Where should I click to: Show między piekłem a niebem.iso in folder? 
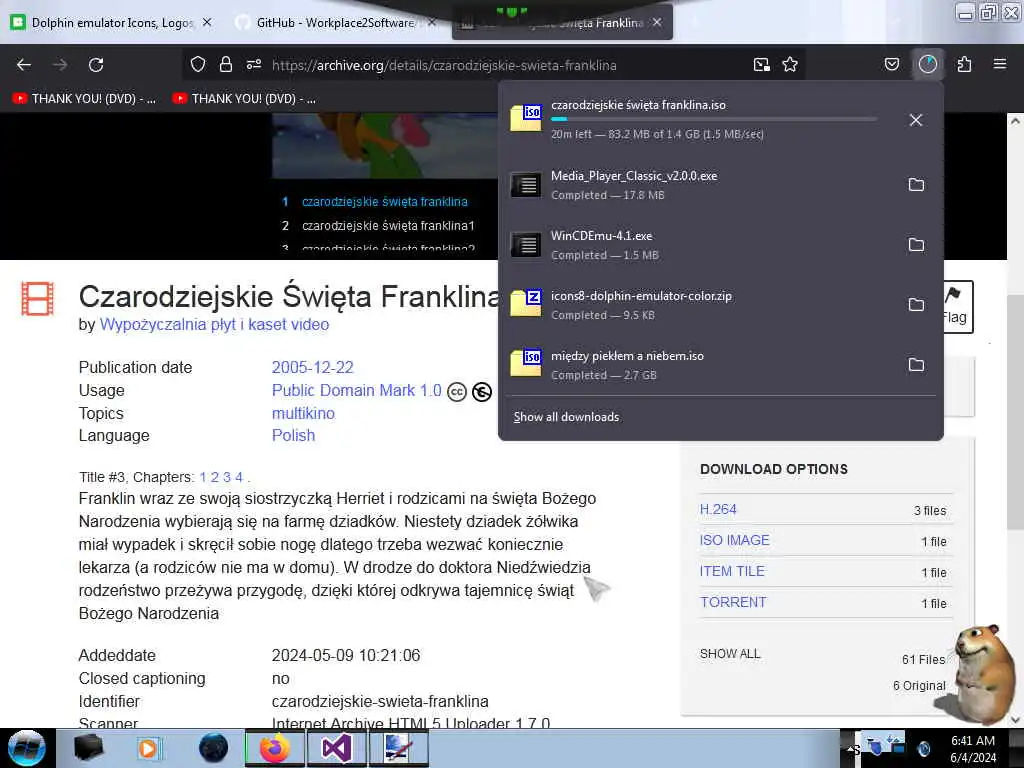[916, 365]
